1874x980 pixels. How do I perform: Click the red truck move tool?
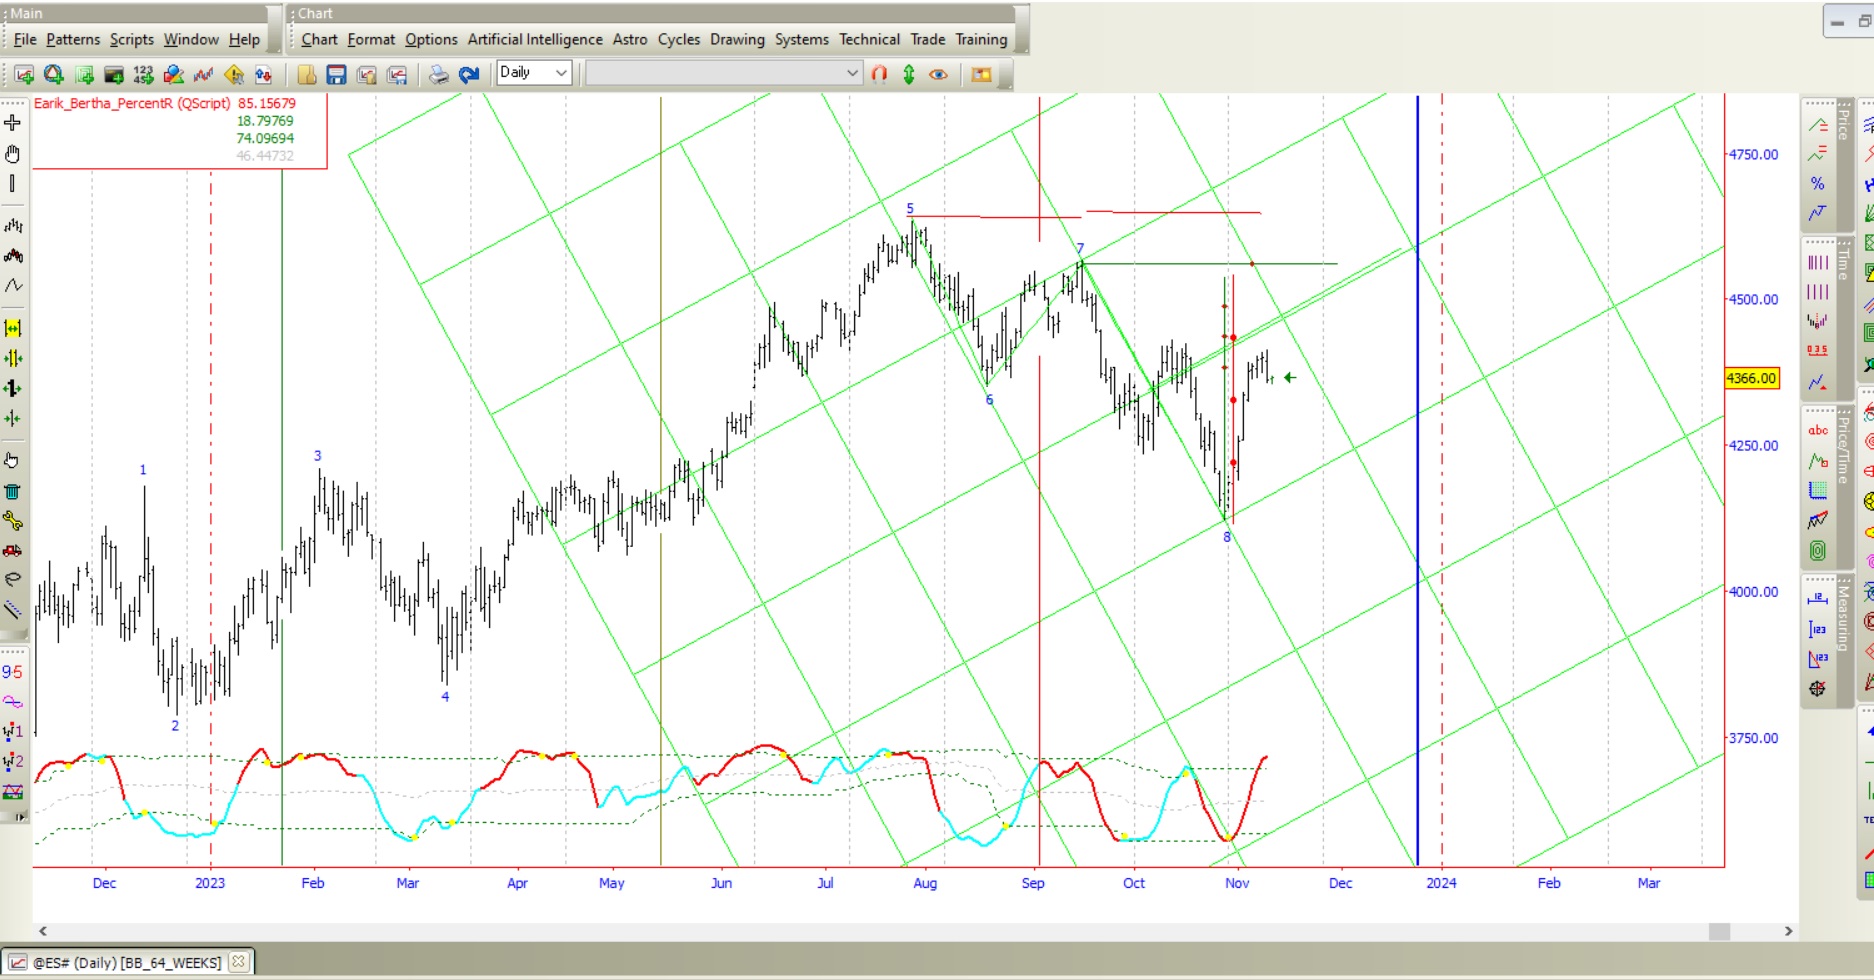(13, 550)
